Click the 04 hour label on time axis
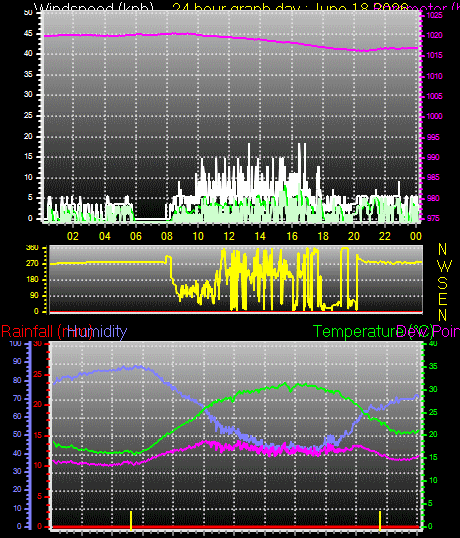 coord(105,236)
